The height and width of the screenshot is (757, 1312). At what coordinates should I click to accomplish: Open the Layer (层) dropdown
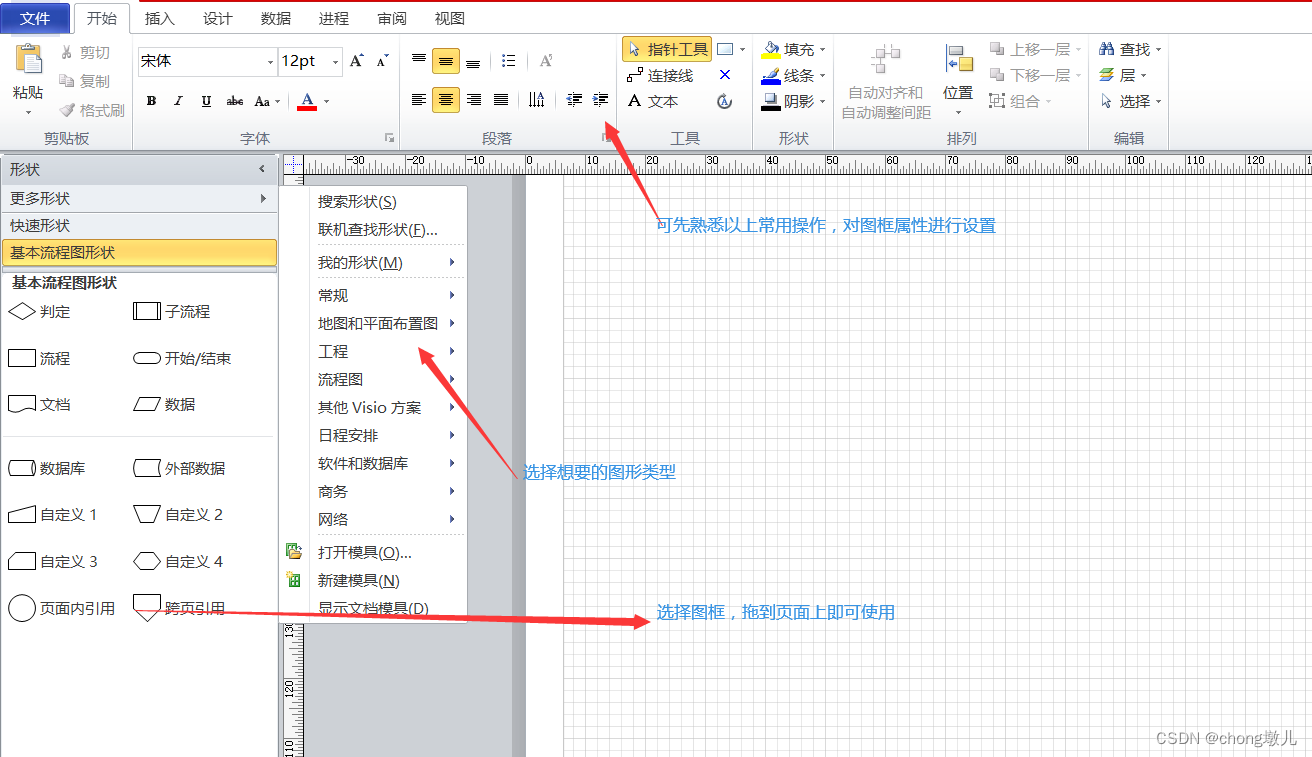point(1122,75)
